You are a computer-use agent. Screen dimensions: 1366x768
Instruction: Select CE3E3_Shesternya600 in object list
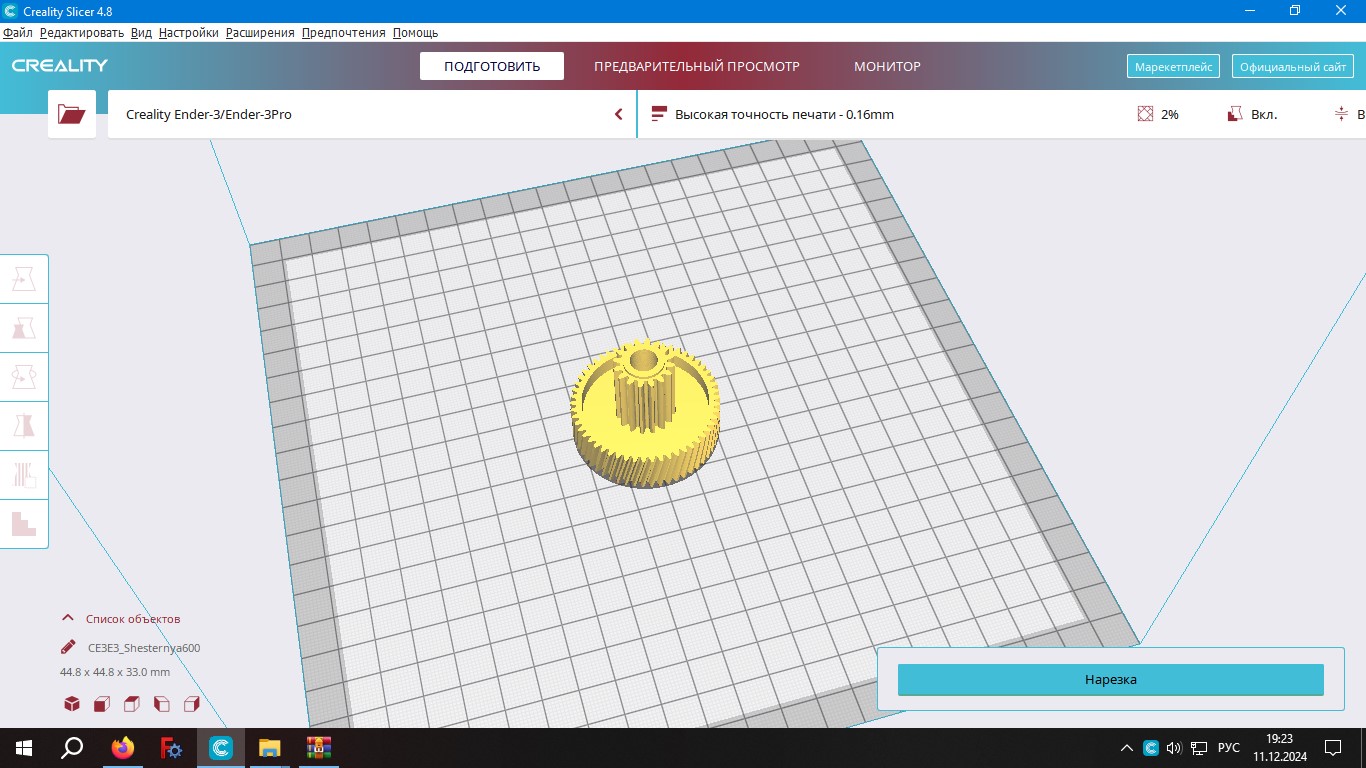(144, 647)
